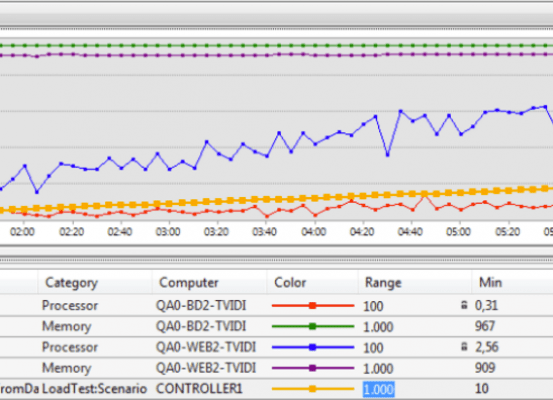
Task: Select the orange CONTROLLER1 color line
Action: point(313,389)
